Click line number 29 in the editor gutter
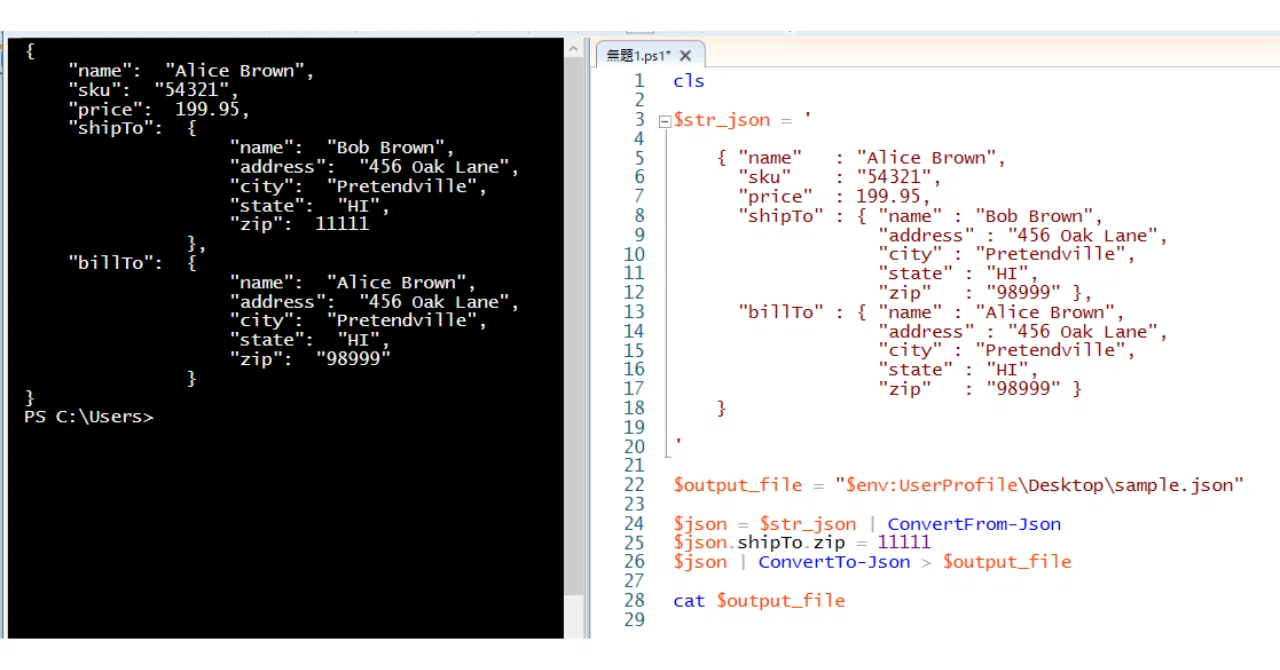This screenshot has height=670, width=1280. click(x=634, y=620)
